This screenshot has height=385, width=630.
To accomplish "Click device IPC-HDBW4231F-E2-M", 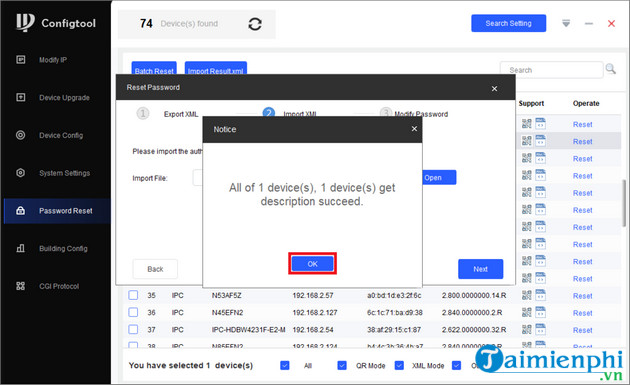I will click(248, 330).
